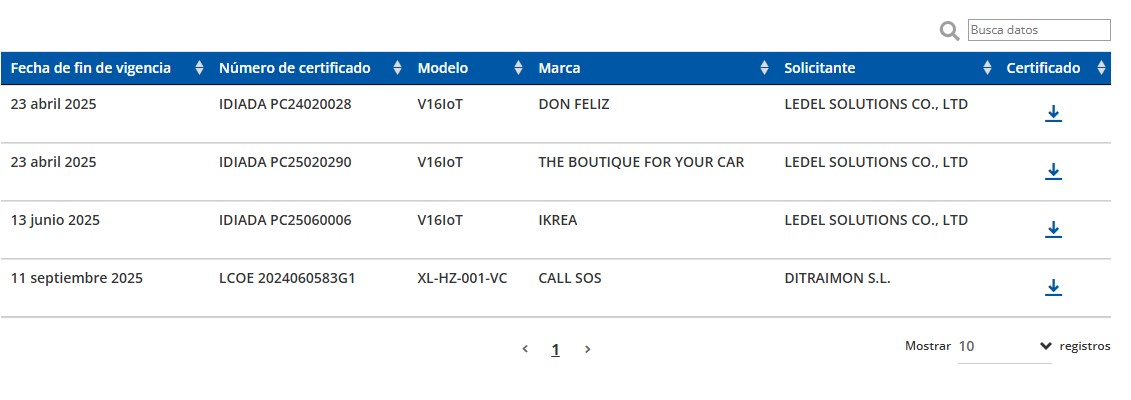The height and width of the screenshot is (400, 1131).
Task: Sort by Certificado column arrows
Action: pos(1101,68)
